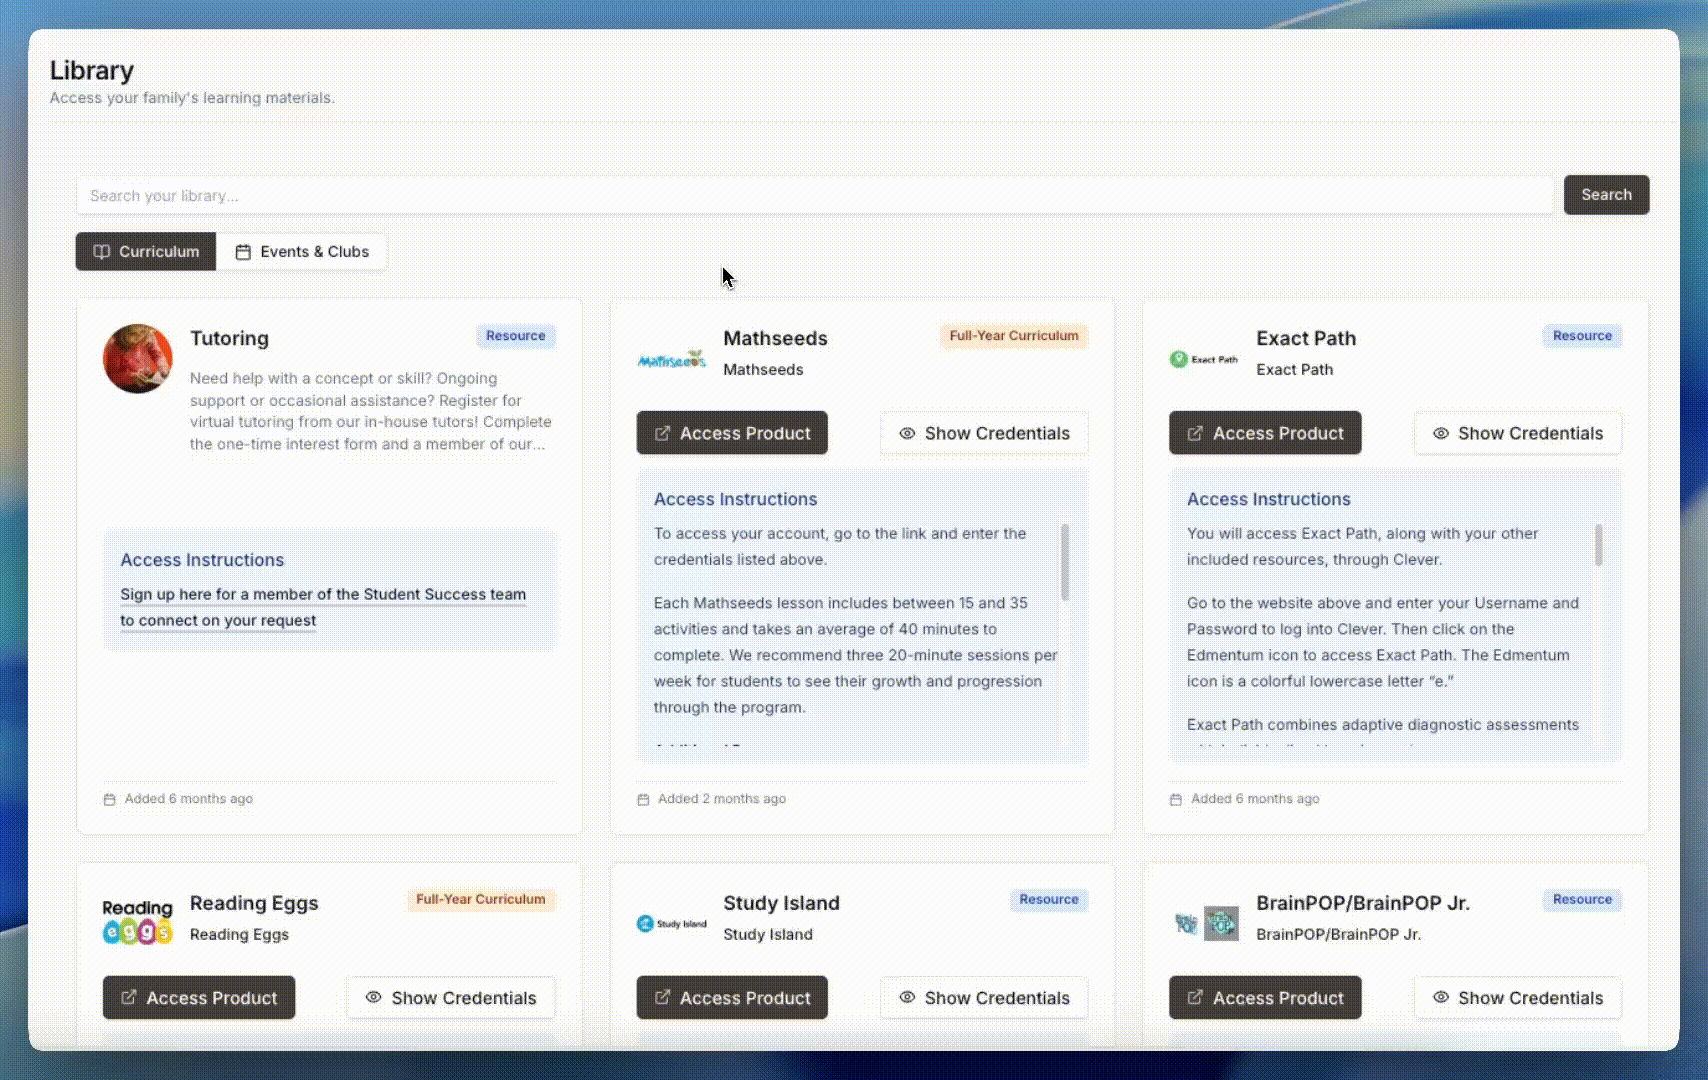Click the BrainPOP logo icon
The height and width of the screenshot is (1080, 1708).
click(1205, 923)
